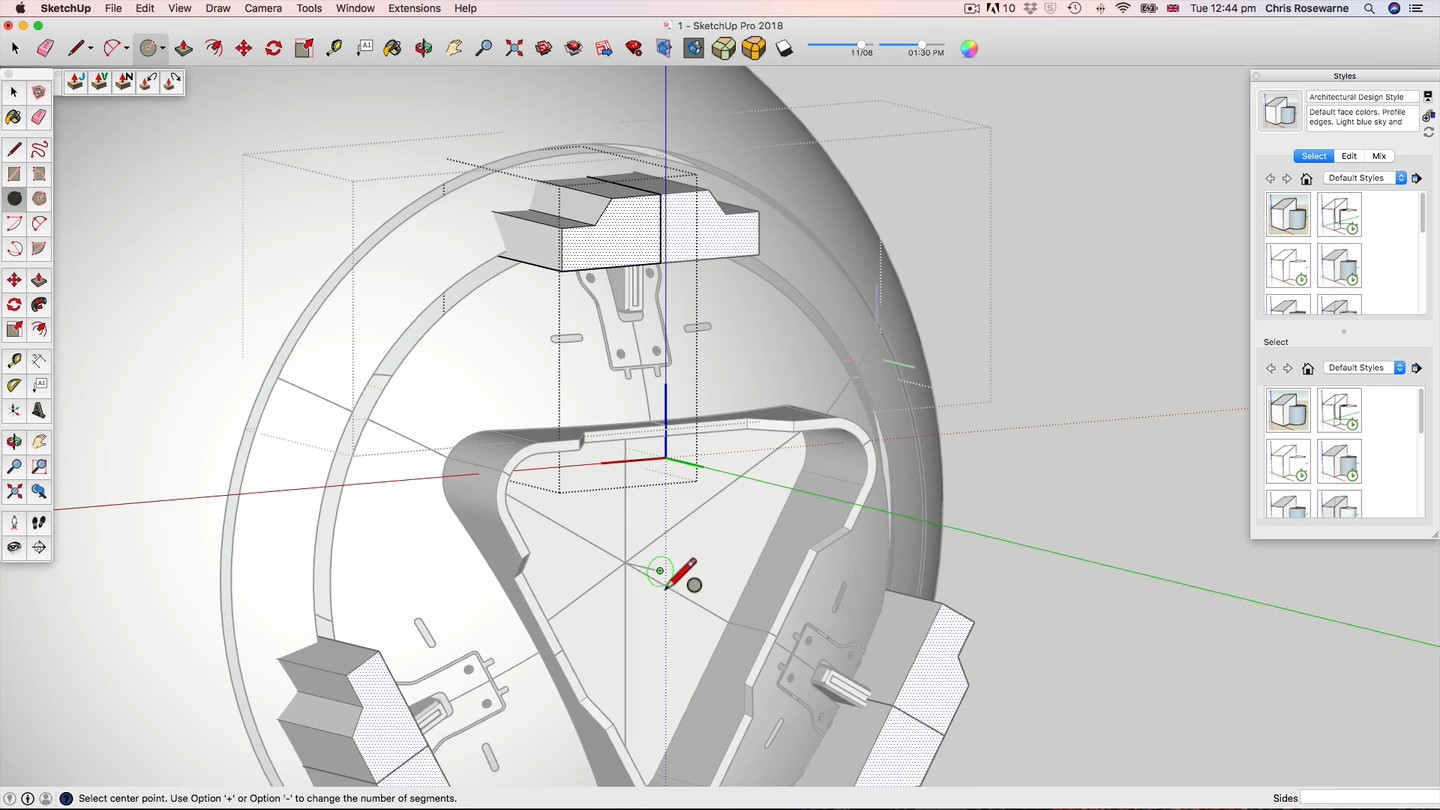Choose the Tape Measure tool in top toolbar
Viewport: 1440px width, 810px height.
pyautogui.click(x=334, y=48)
